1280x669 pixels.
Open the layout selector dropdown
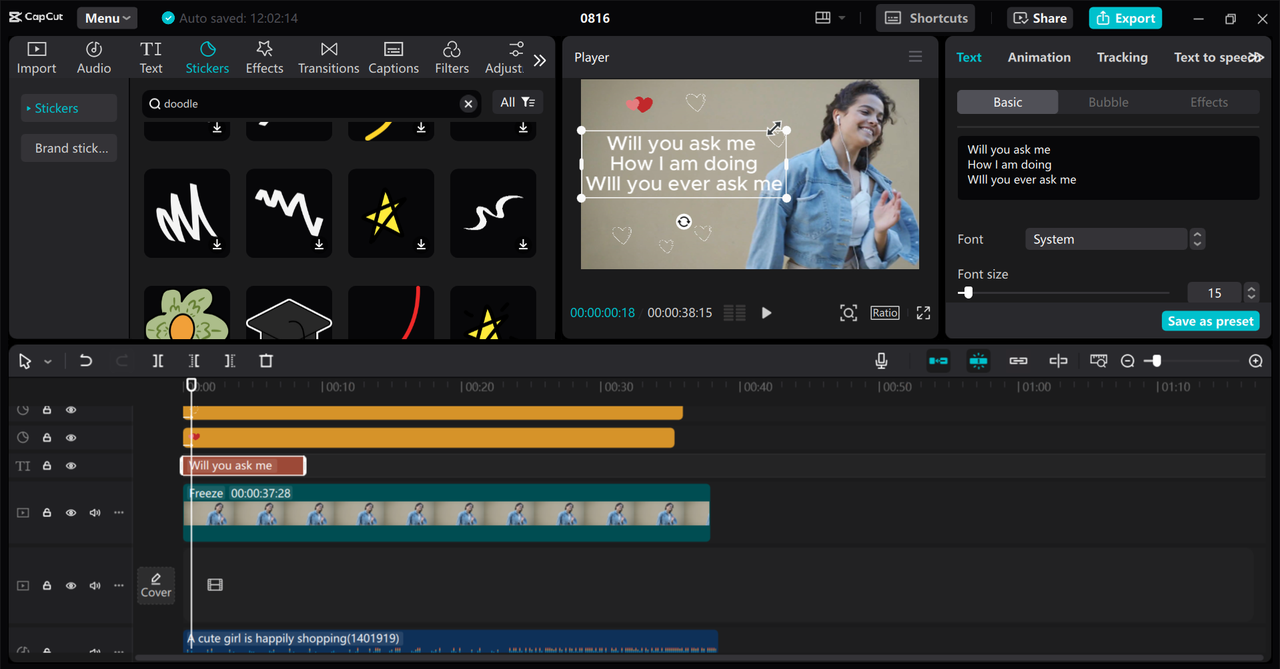coord(830,18)
